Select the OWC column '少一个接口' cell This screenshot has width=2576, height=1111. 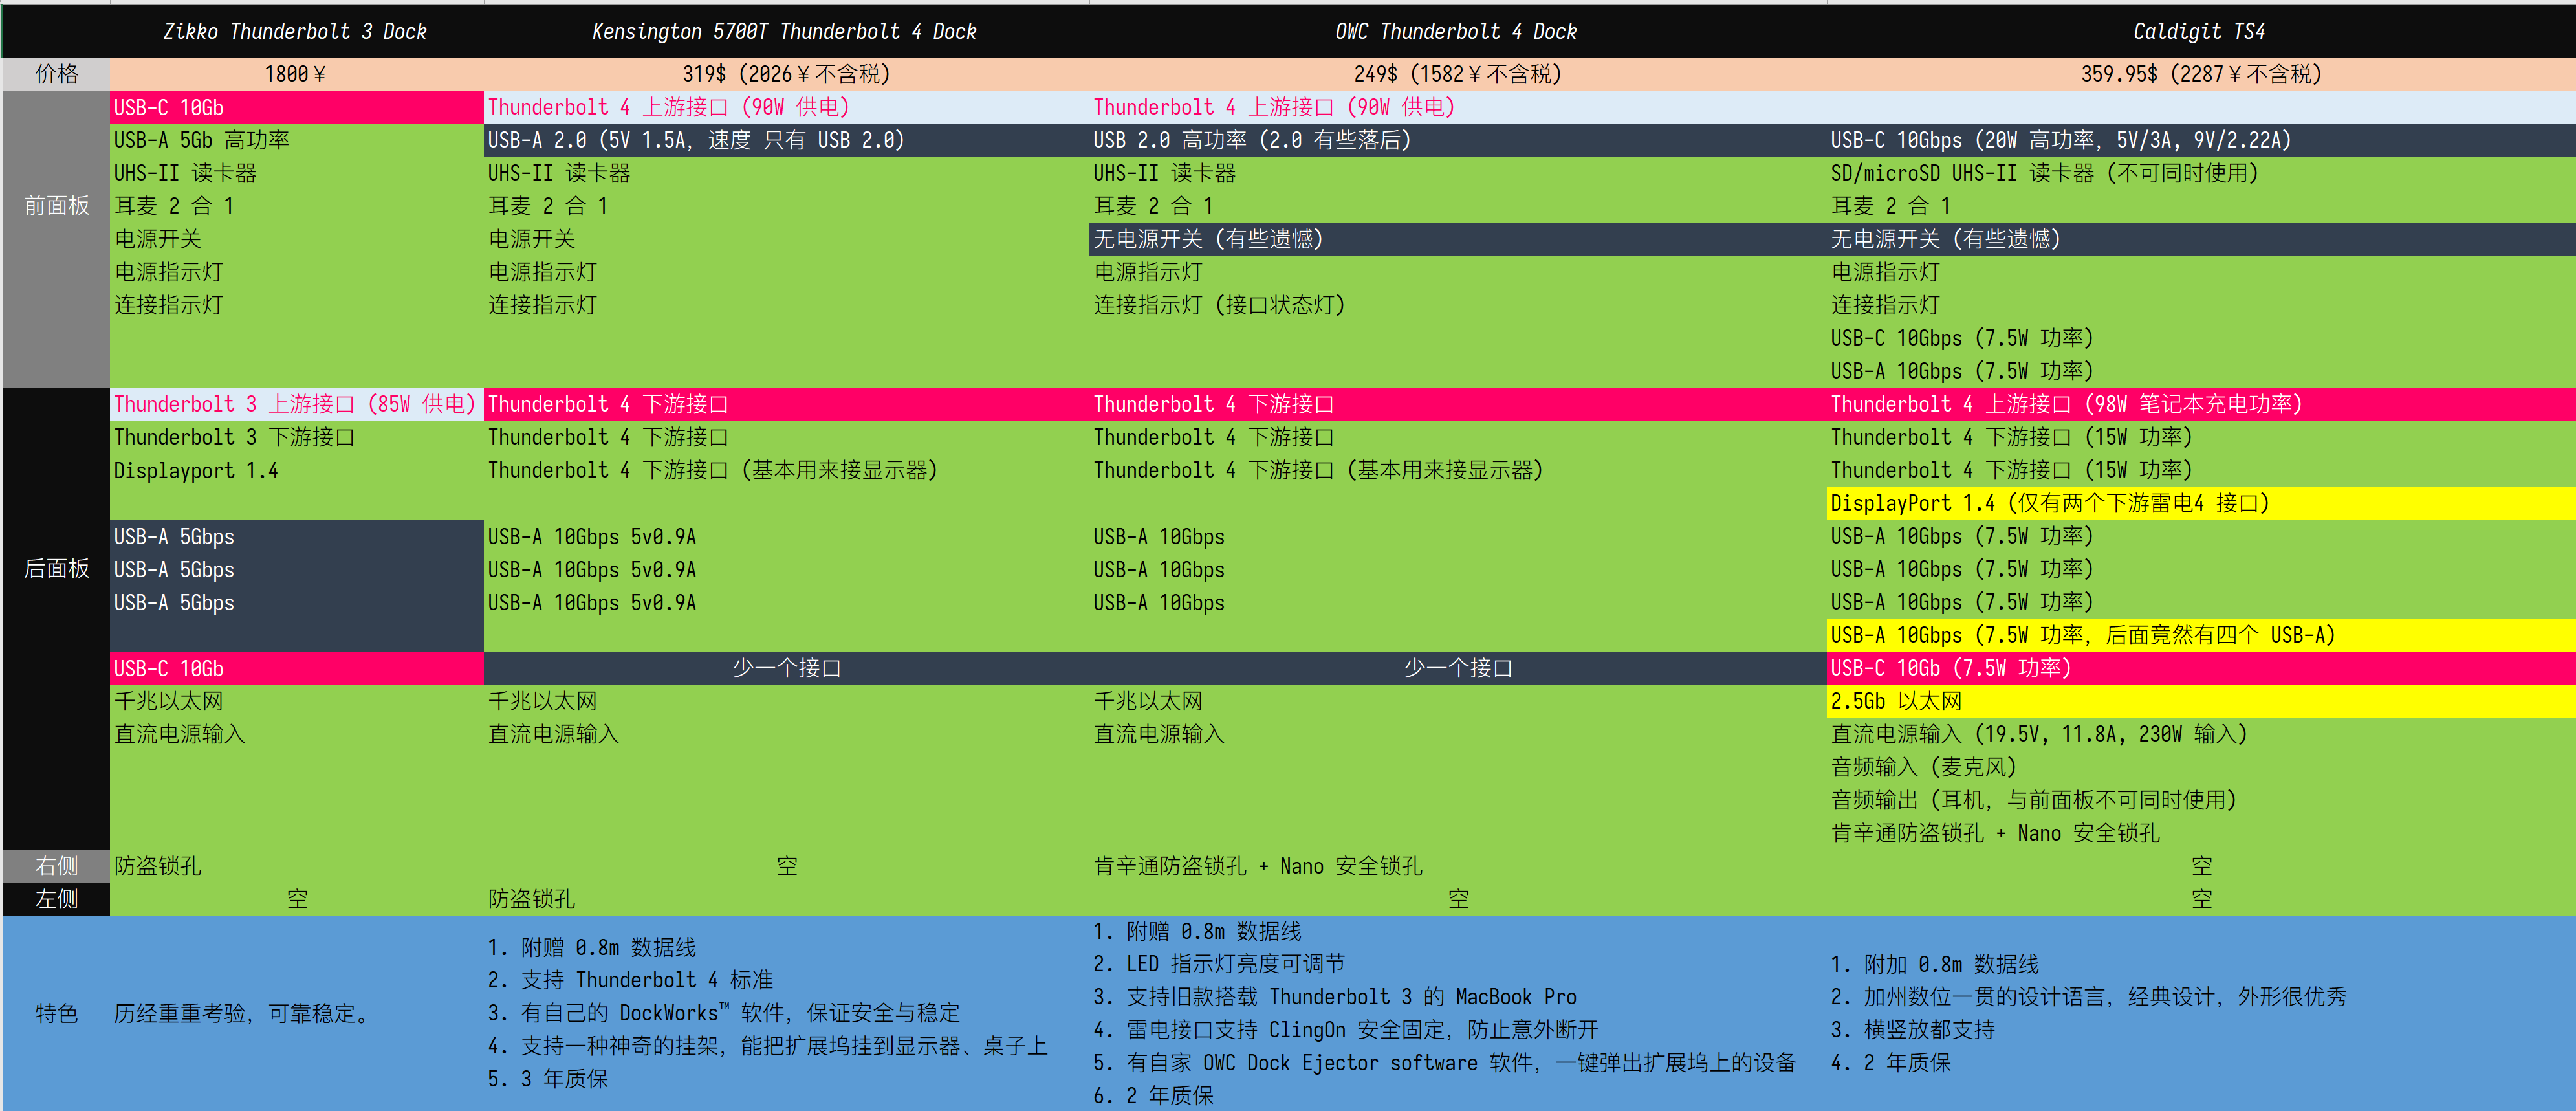click(1457, 668)
